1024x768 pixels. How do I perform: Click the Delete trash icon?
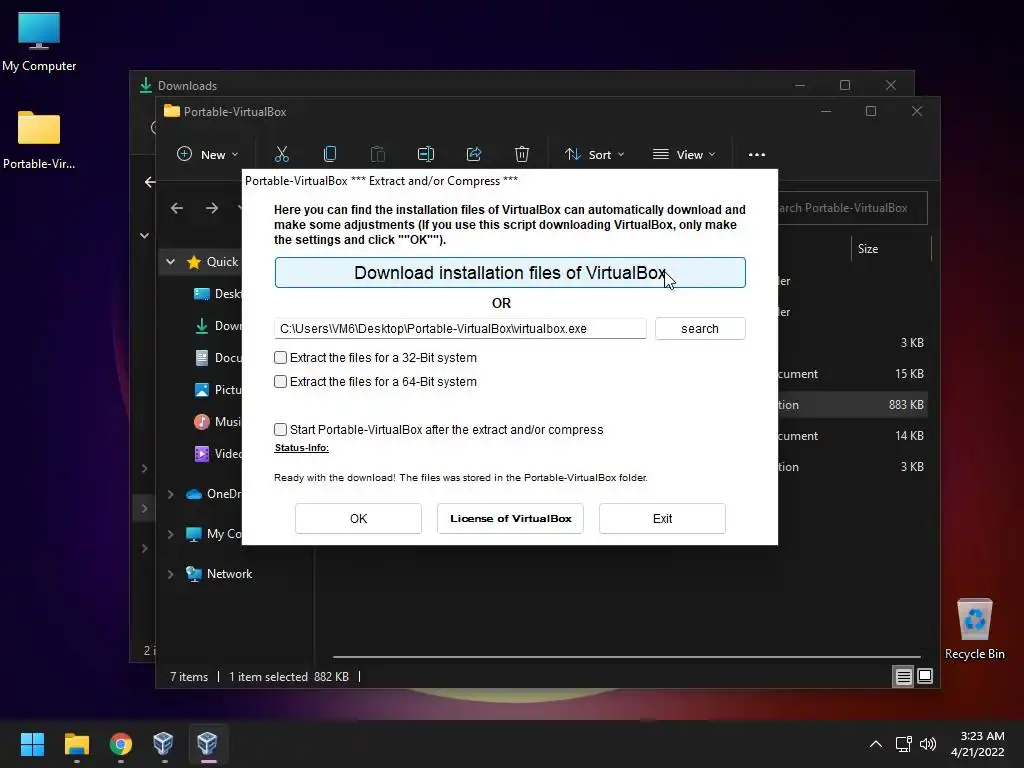(x=521, y=154)
